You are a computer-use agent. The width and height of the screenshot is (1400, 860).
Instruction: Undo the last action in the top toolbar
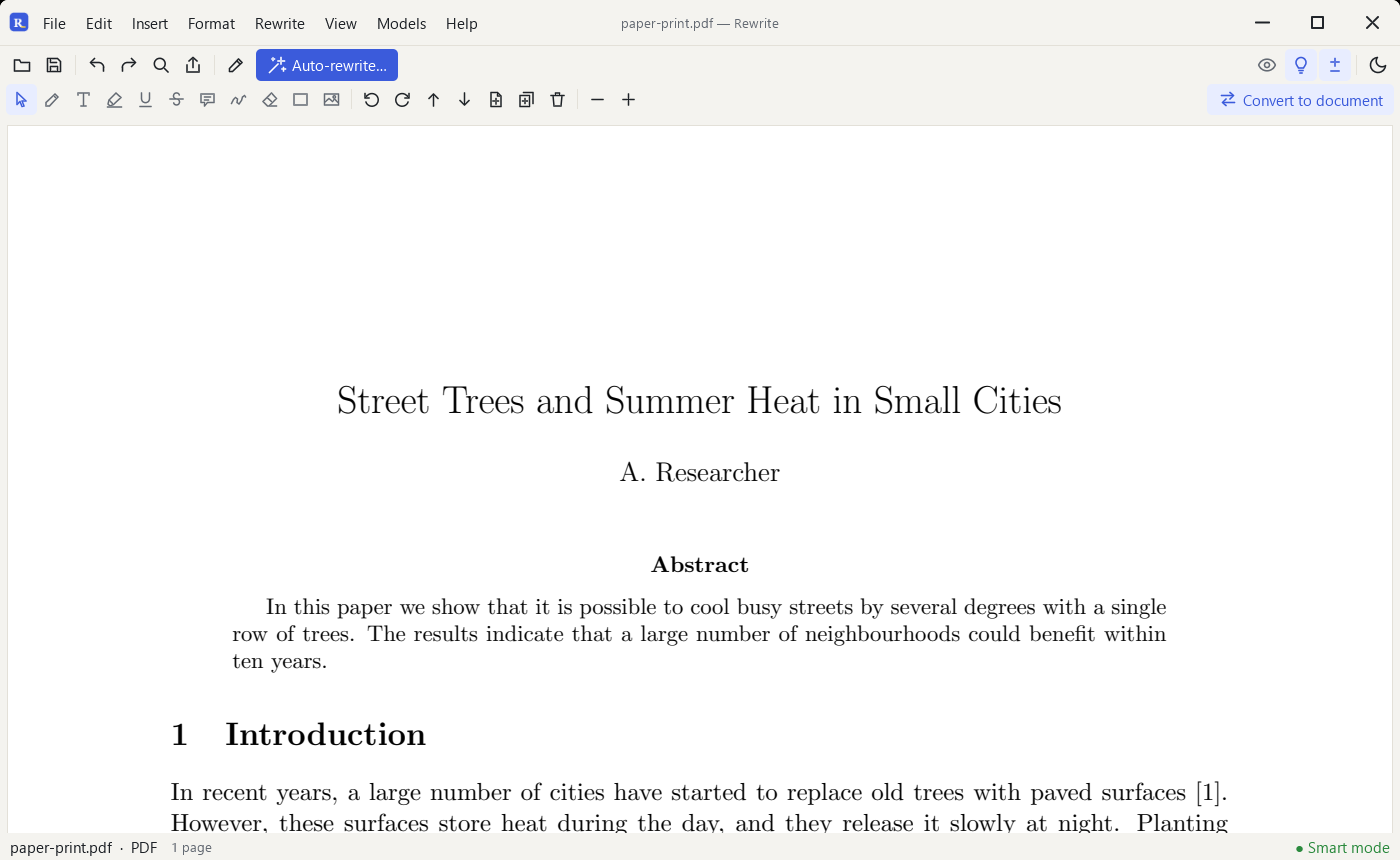point(97,66)
